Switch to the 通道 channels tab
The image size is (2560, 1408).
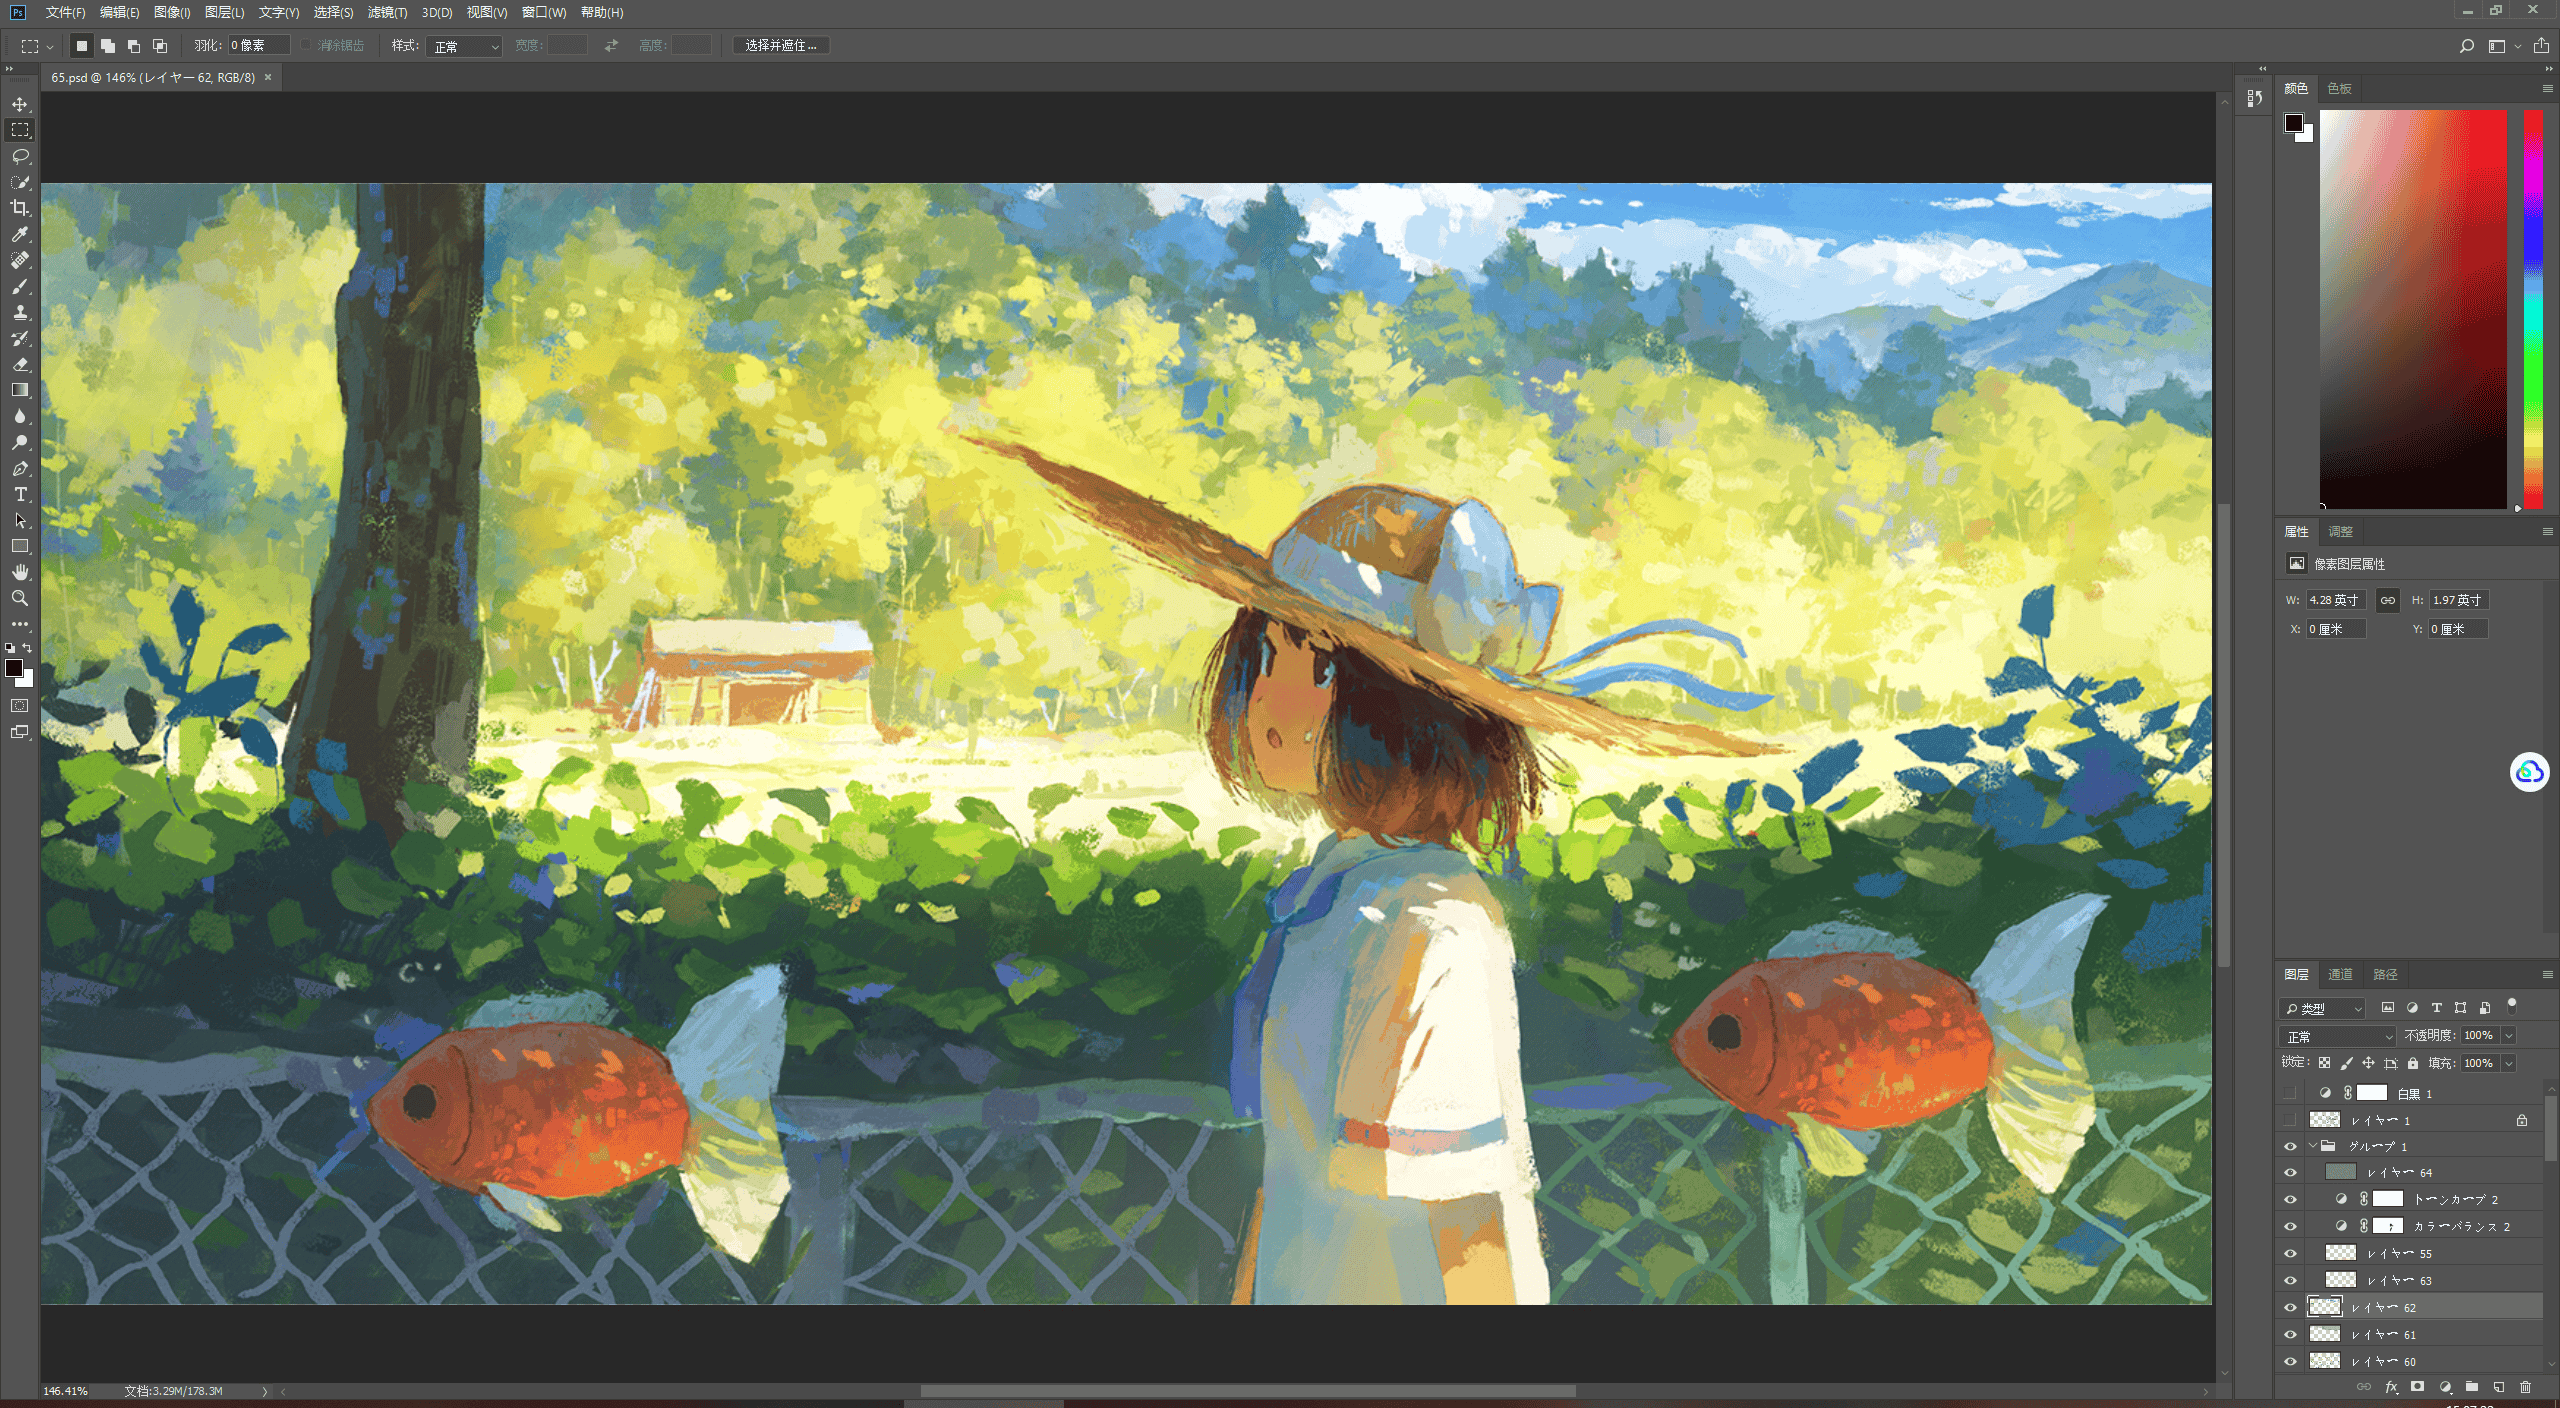coord(2340,974)
